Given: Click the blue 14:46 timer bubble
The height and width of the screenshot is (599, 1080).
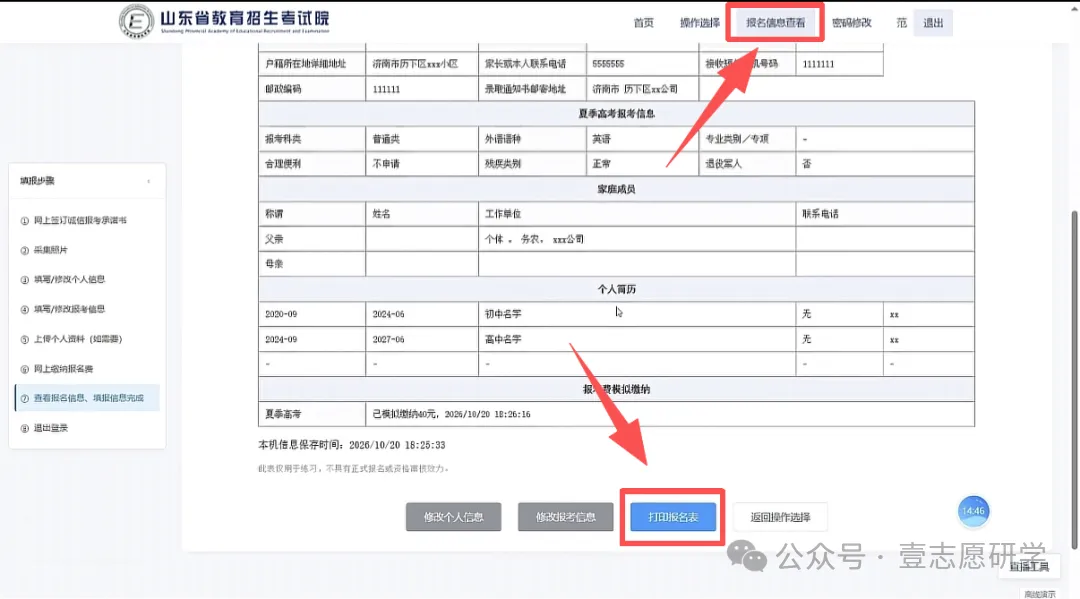Looking at the screenshot, I should tap(973, 512).
